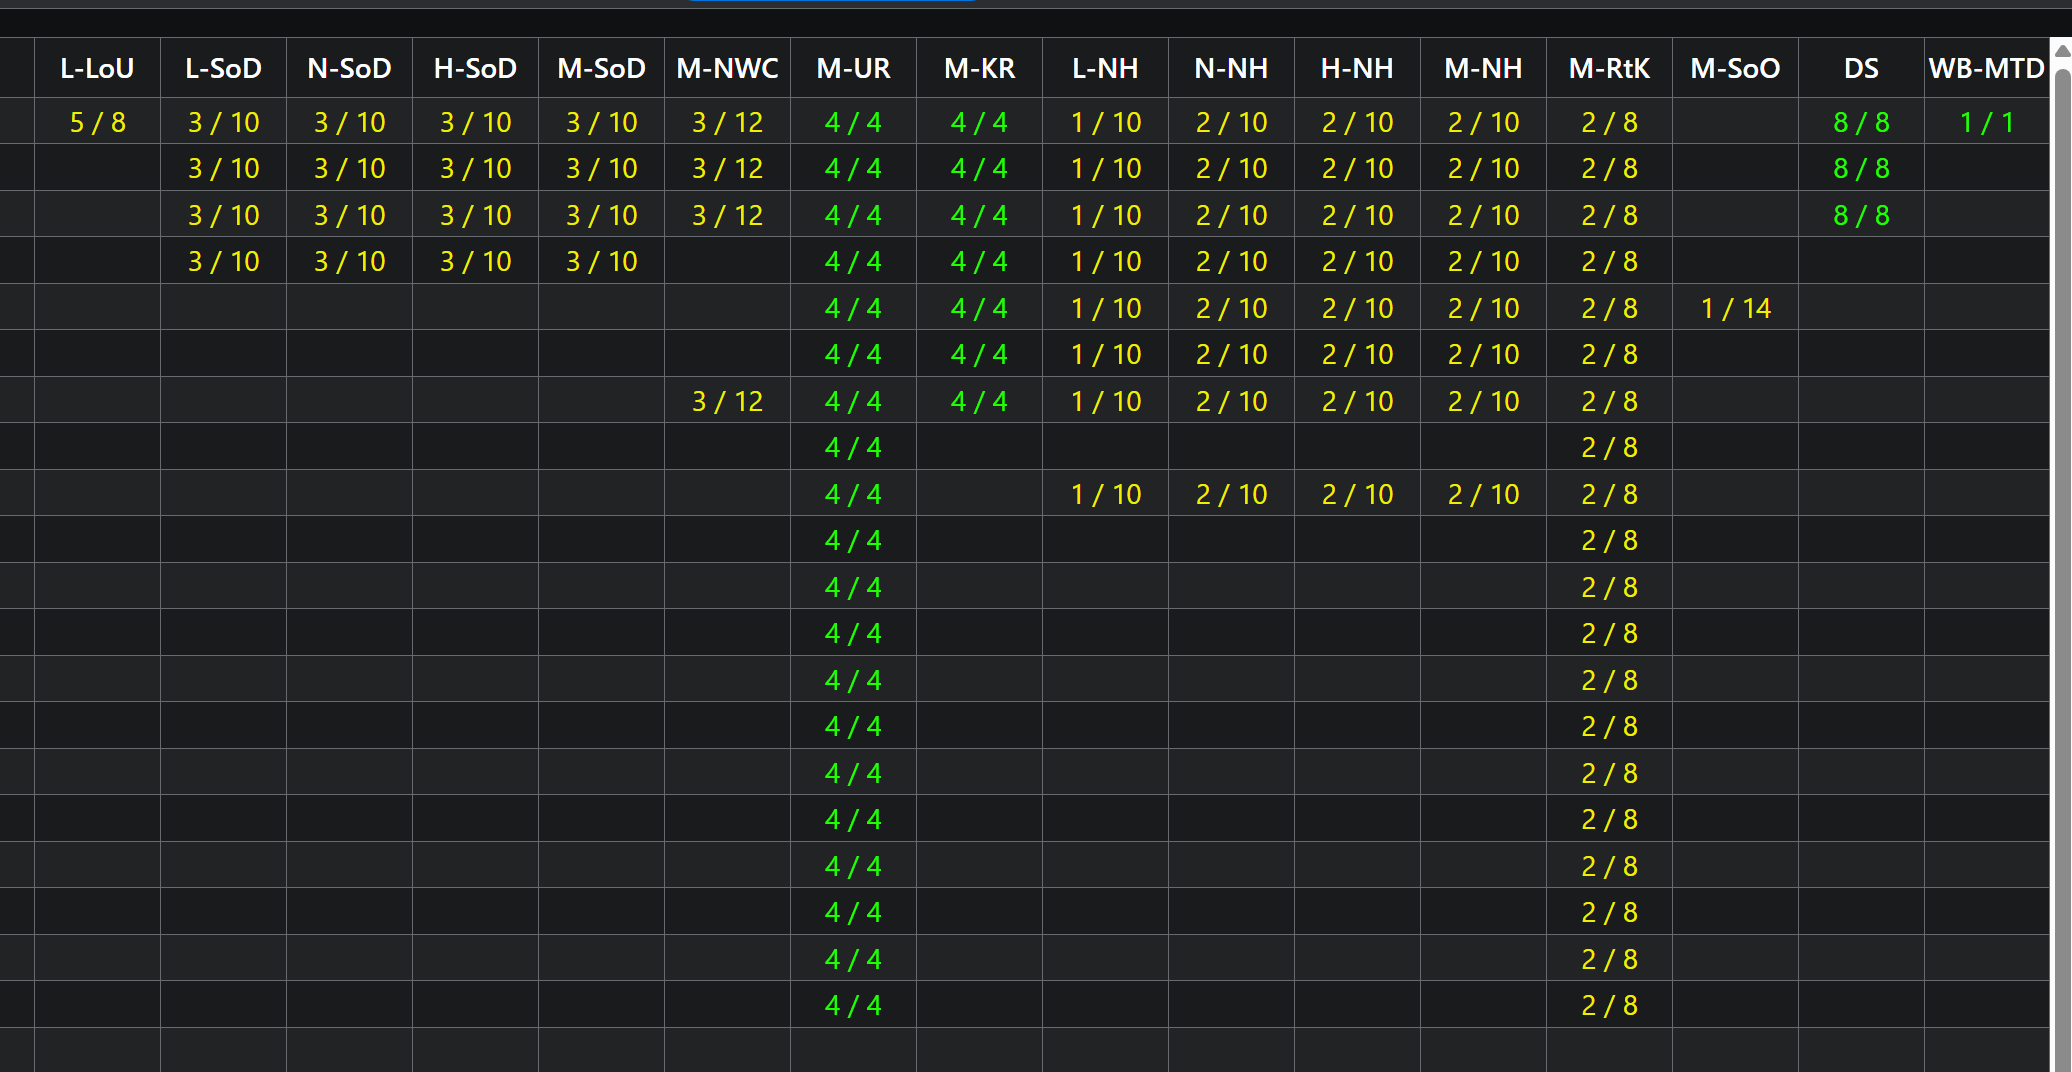This screenshot has width=2072, height=1072.
Task: Select the third 8 / 8 cell under DS
Action: [x=1861, y=215]
